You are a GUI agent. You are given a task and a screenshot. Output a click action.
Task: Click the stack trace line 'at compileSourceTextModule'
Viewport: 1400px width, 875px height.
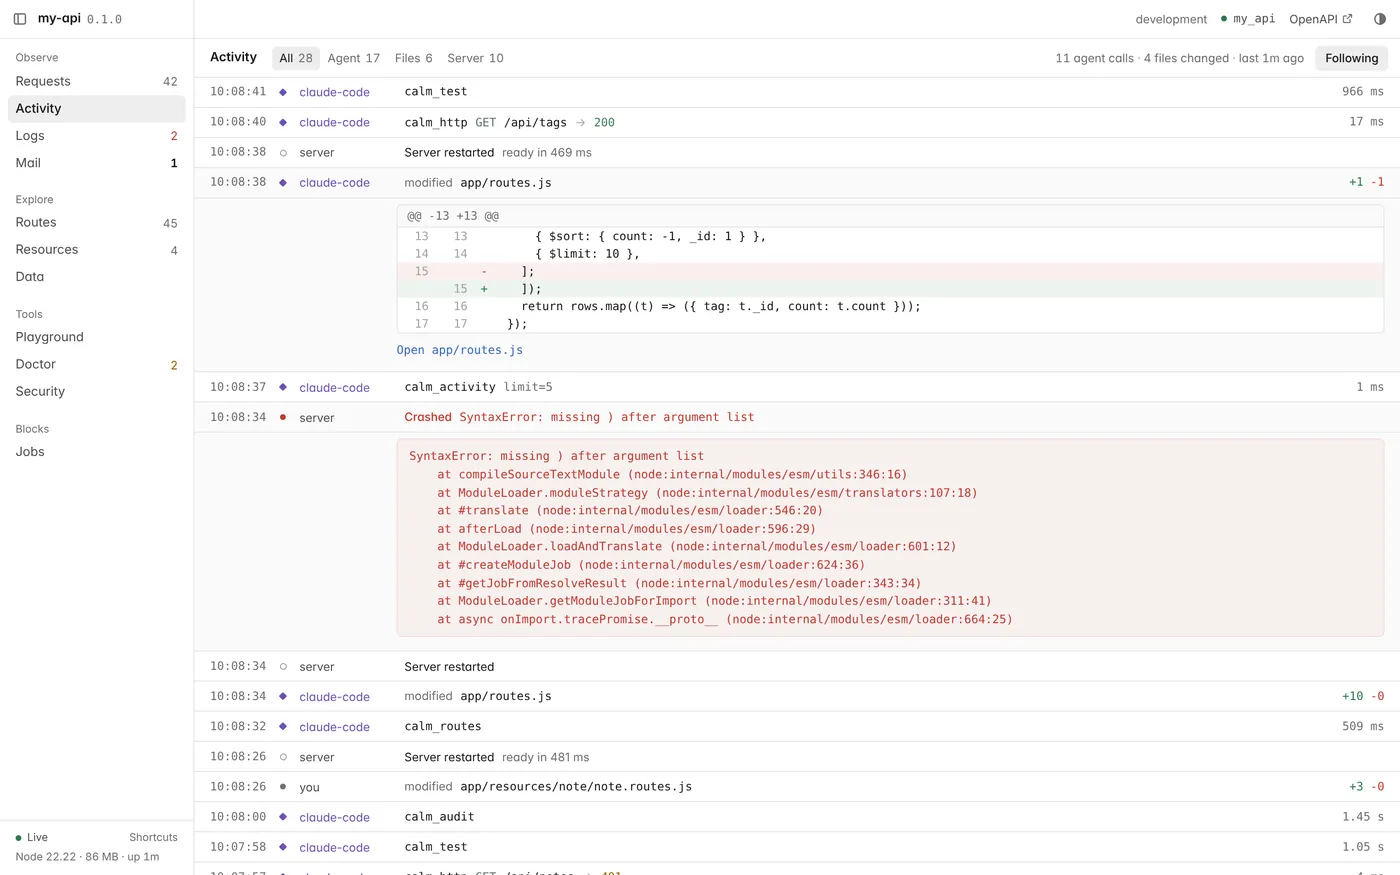pyautogui.click(x=672, y=474)
